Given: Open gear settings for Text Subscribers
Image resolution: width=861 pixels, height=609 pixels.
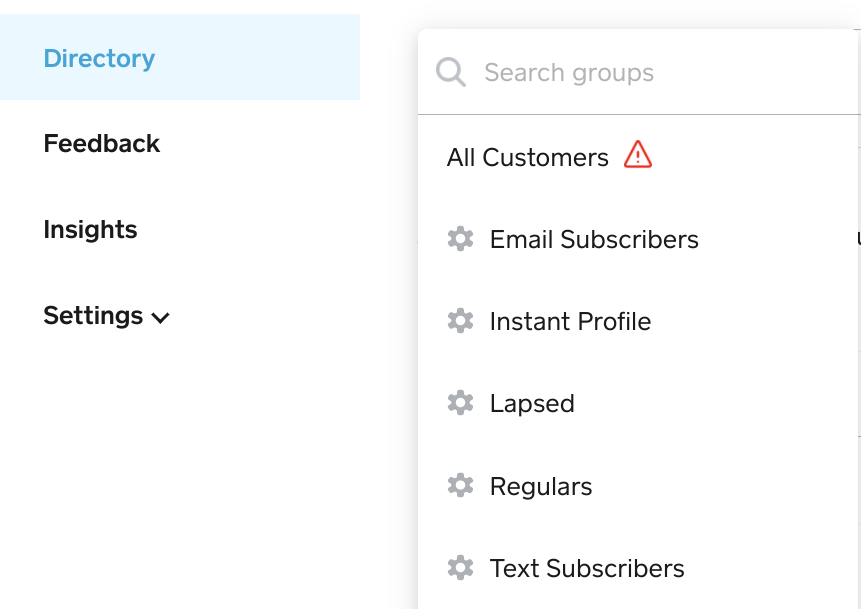Looking at the screenshot, I should (x=460, y=568).
